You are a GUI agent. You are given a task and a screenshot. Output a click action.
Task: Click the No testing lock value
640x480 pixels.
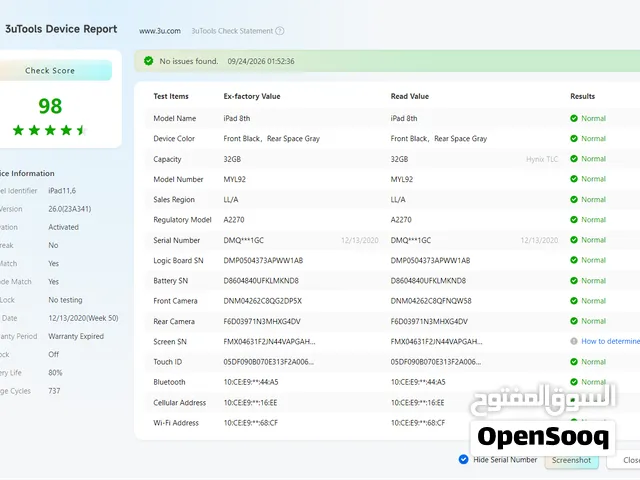point(65,300)
